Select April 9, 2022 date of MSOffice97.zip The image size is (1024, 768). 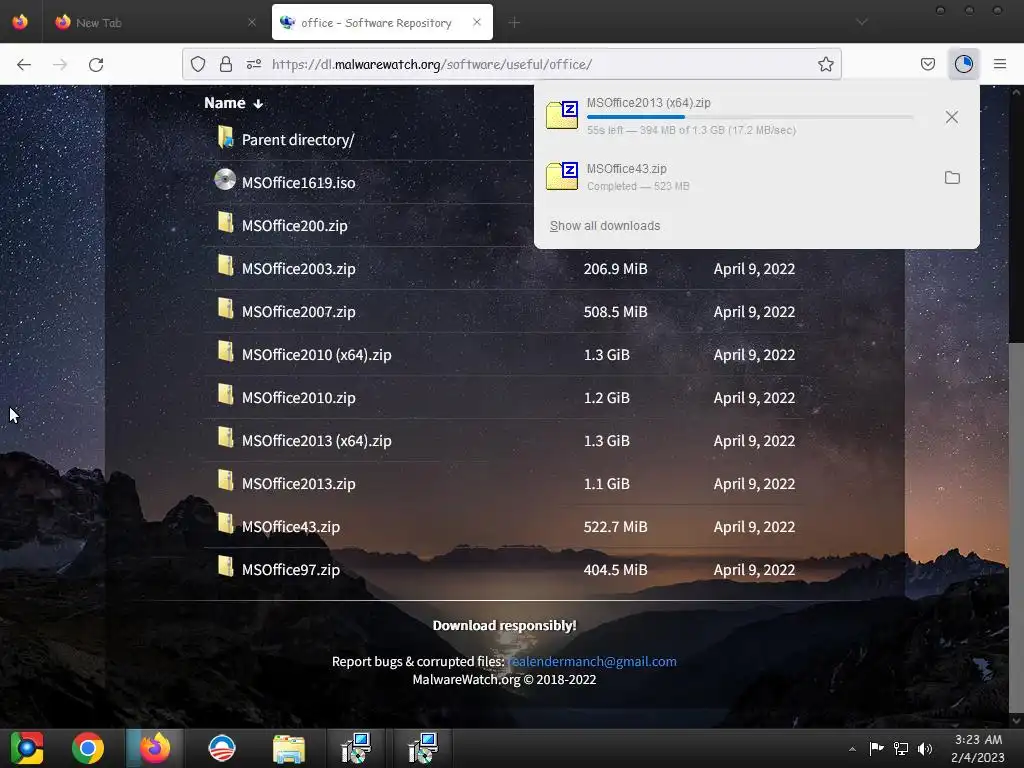754,570
